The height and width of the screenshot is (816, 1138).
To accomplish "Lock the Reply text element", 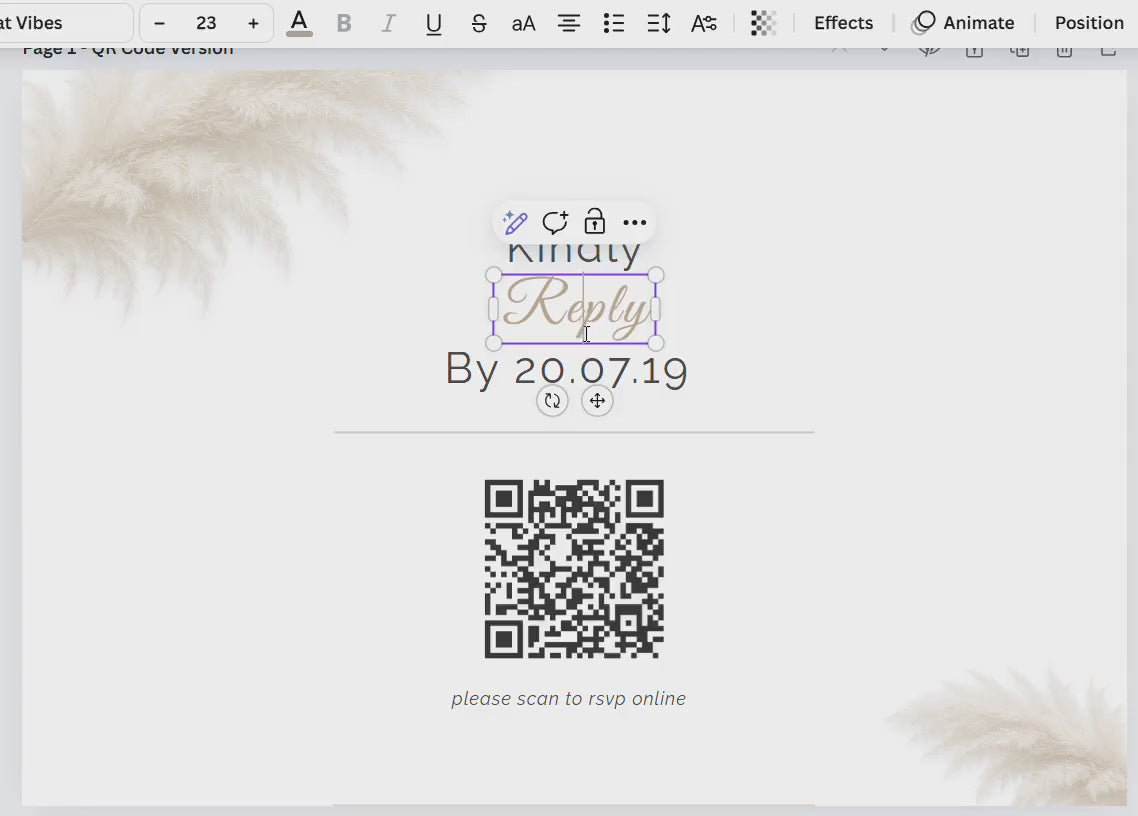I will [594, 222].
